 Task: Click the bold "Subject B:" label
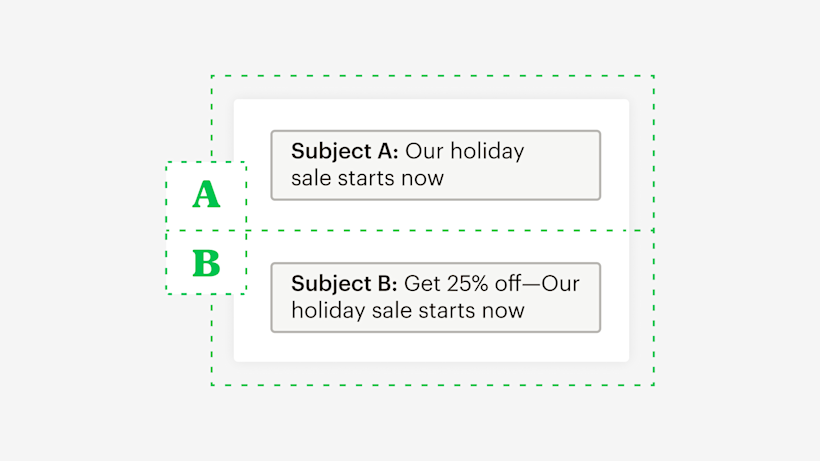(344, 284)
